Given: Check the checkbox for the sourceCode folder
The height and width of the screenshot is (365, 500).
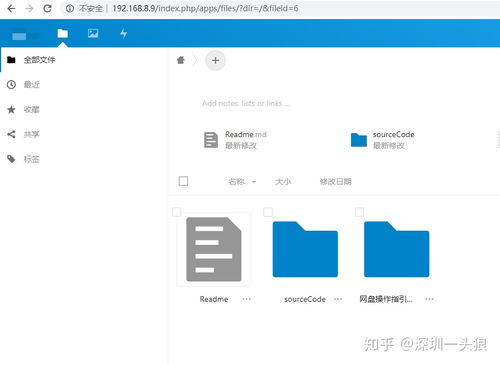Looking at the screenshot, I should click(268, 212).
